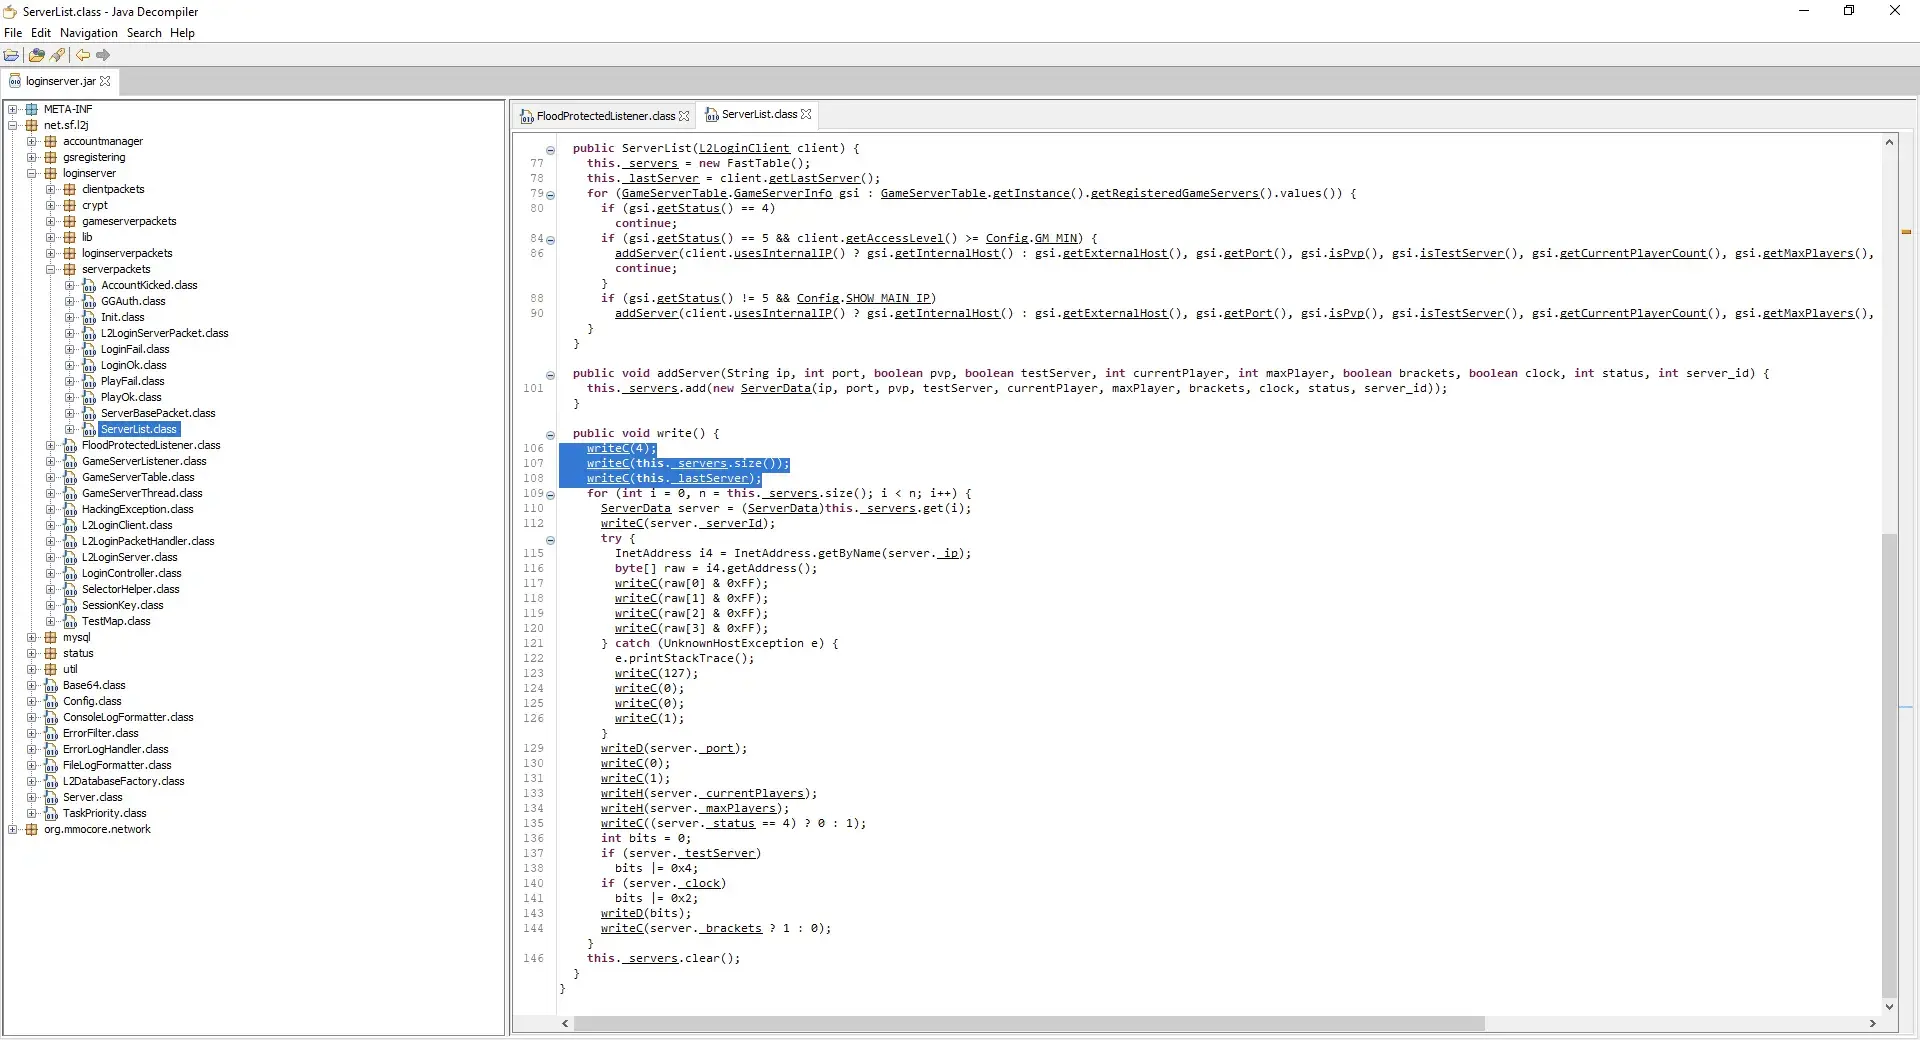Viewport: 1920px width, 1040px height.
Task: Expand the status package node
Action: click(32, 654)
